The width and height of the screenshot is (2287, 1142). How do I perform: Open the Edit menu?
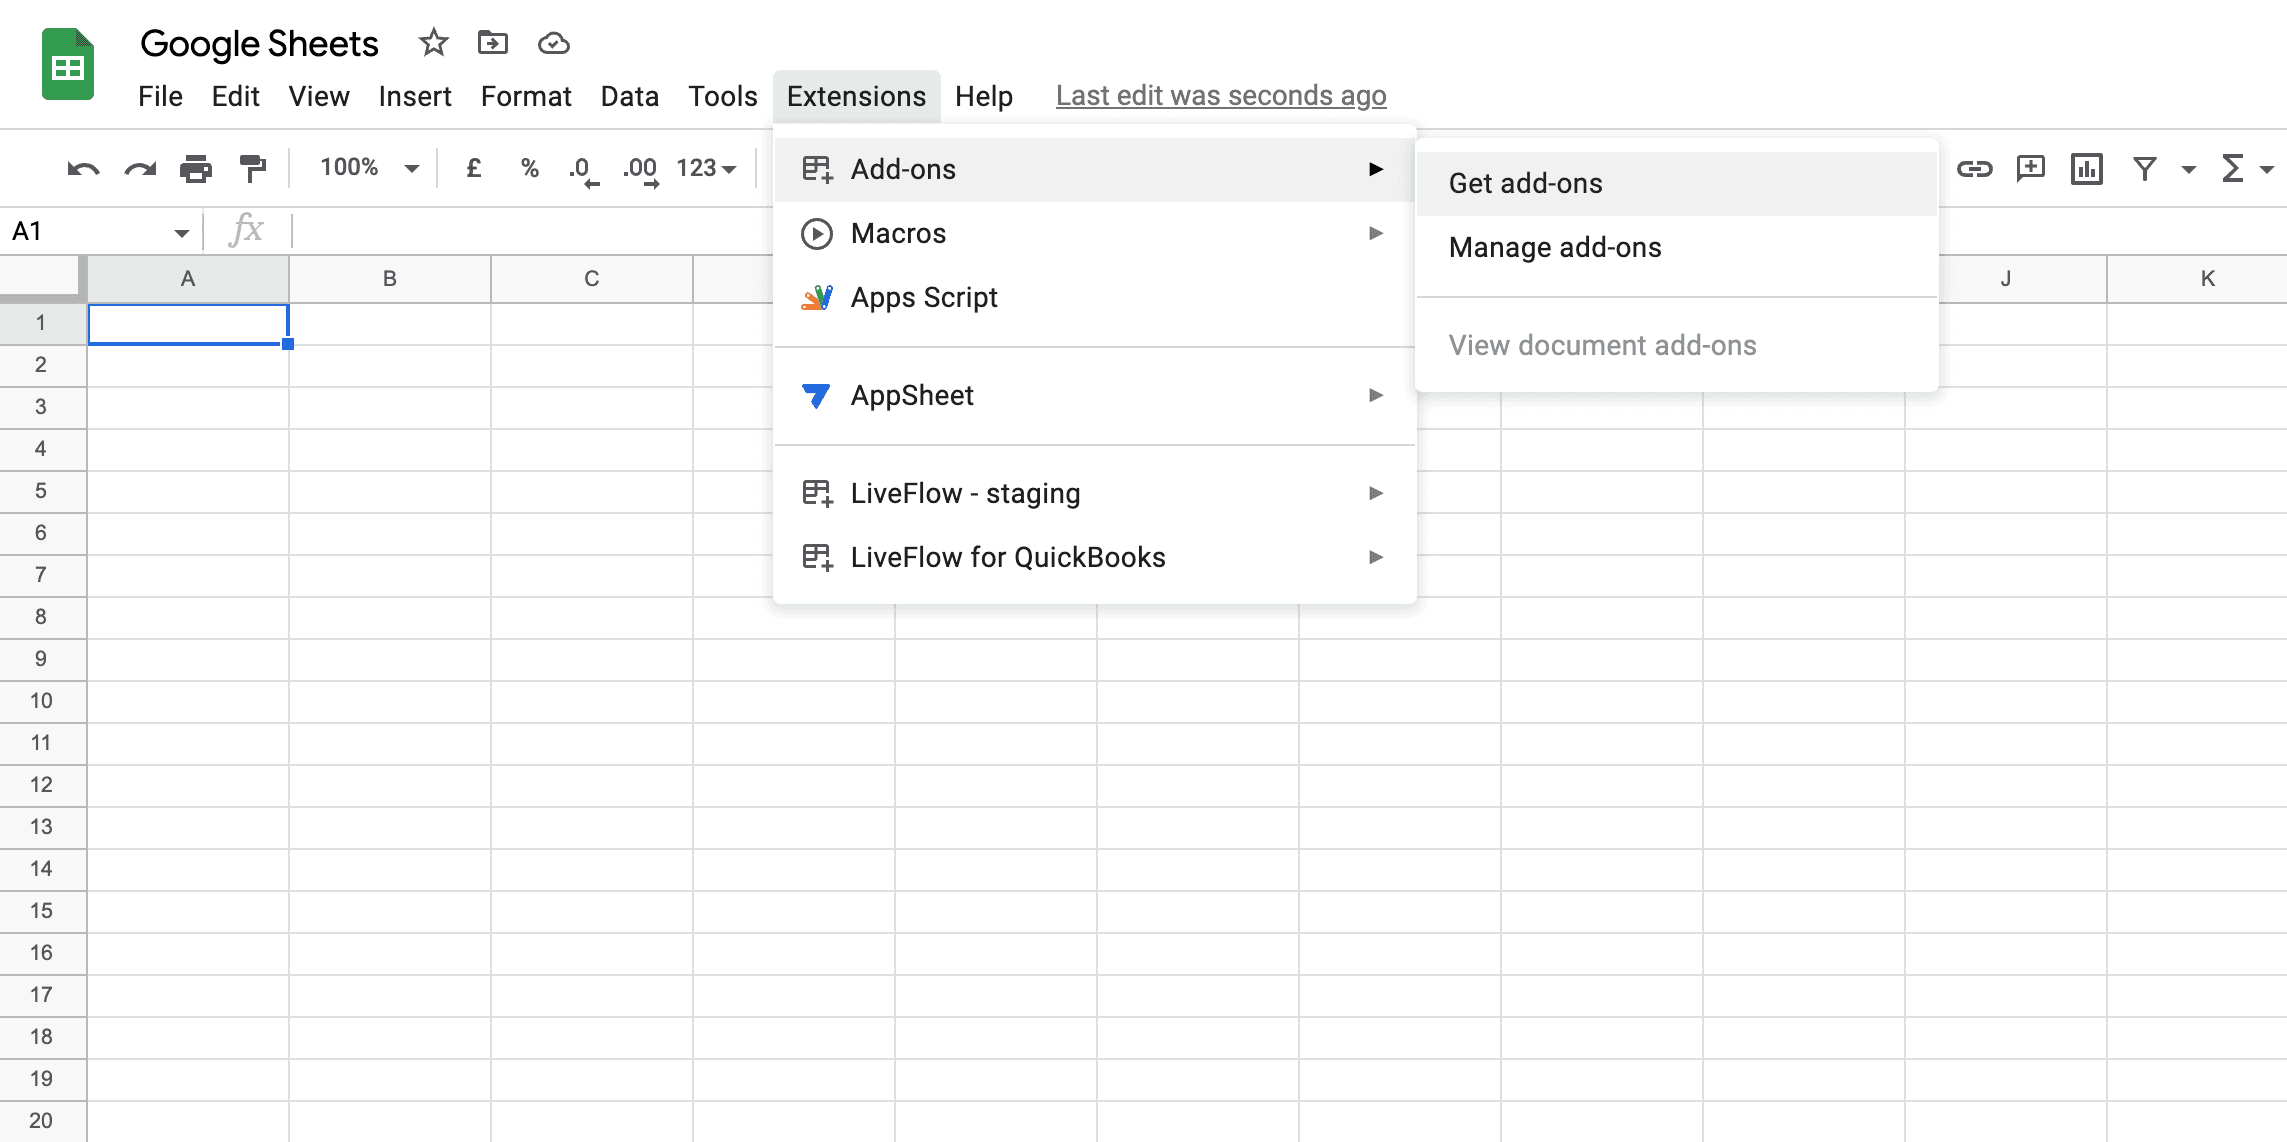tap(236, 96)
